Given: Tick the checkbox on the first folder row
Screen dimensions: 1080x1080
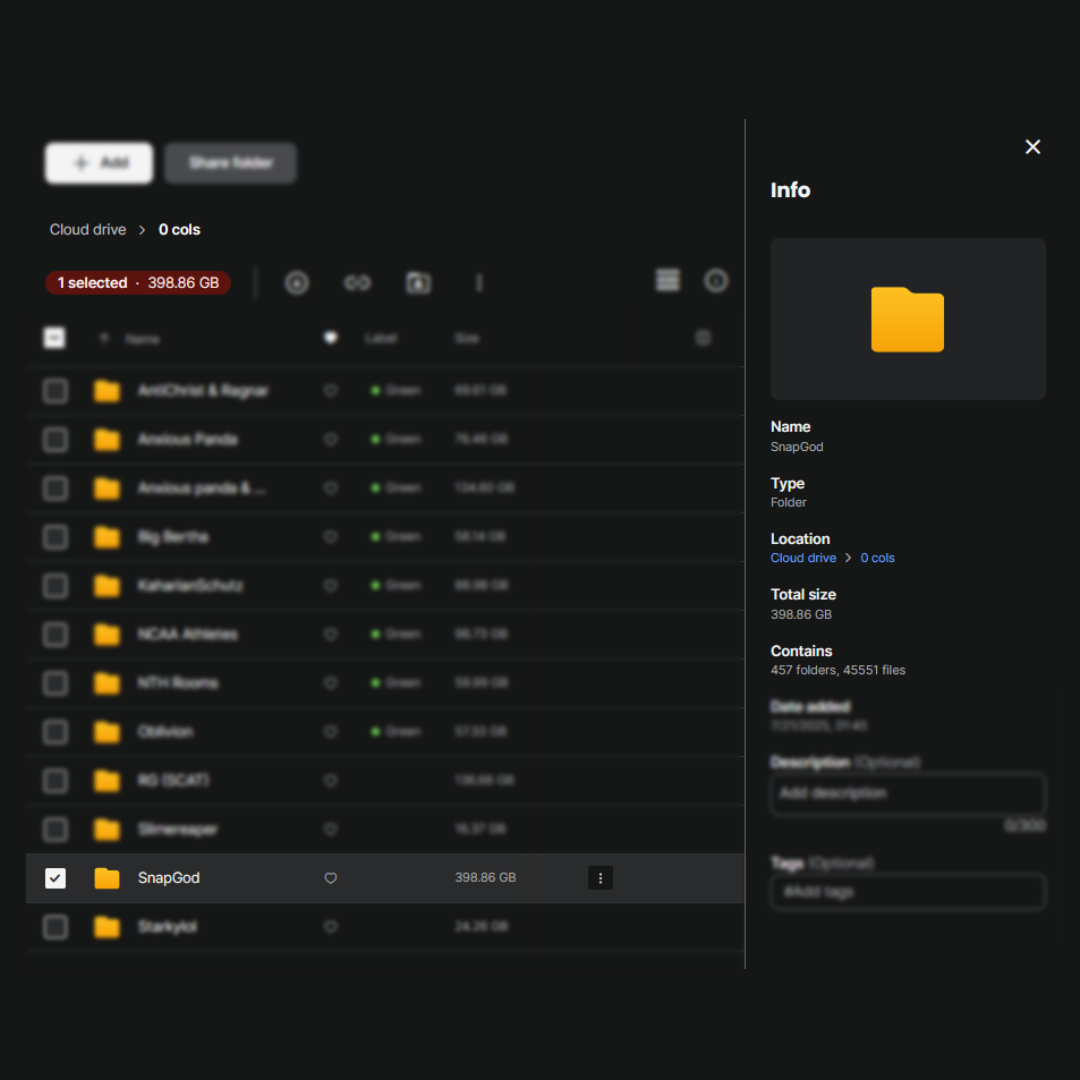Looking at the screenshot, I should [x=55, y=390].
